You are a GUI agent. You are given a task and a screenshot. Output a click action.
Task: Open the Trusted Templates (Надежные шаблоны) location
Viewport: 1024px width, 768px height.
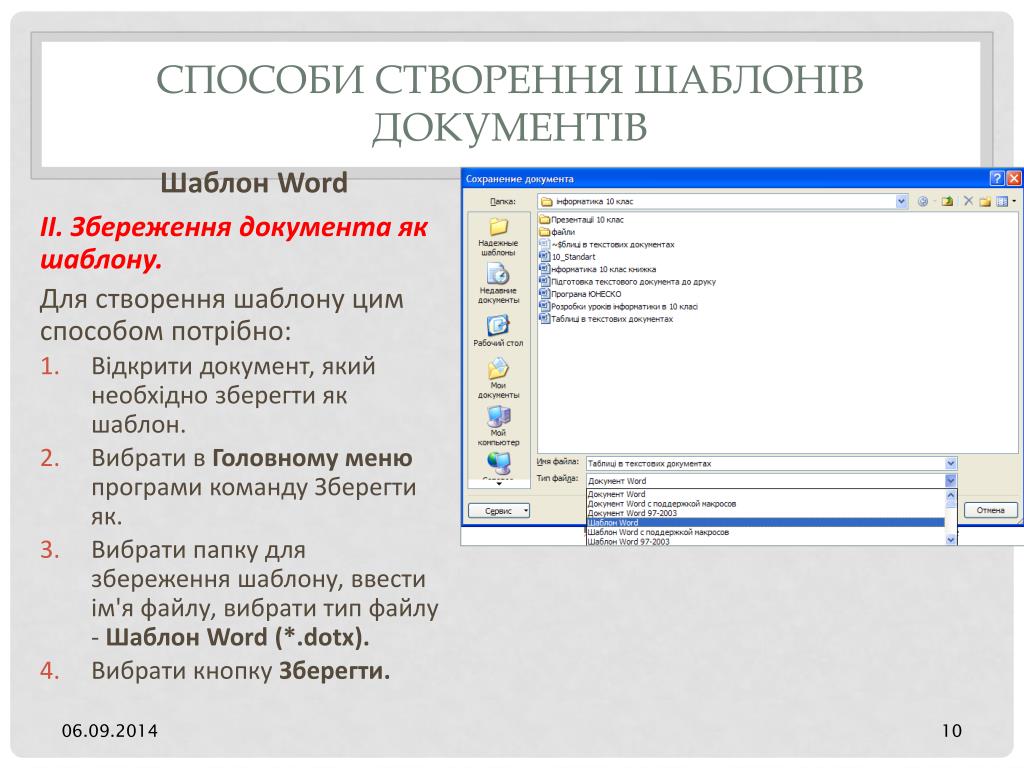pos(498,237)
